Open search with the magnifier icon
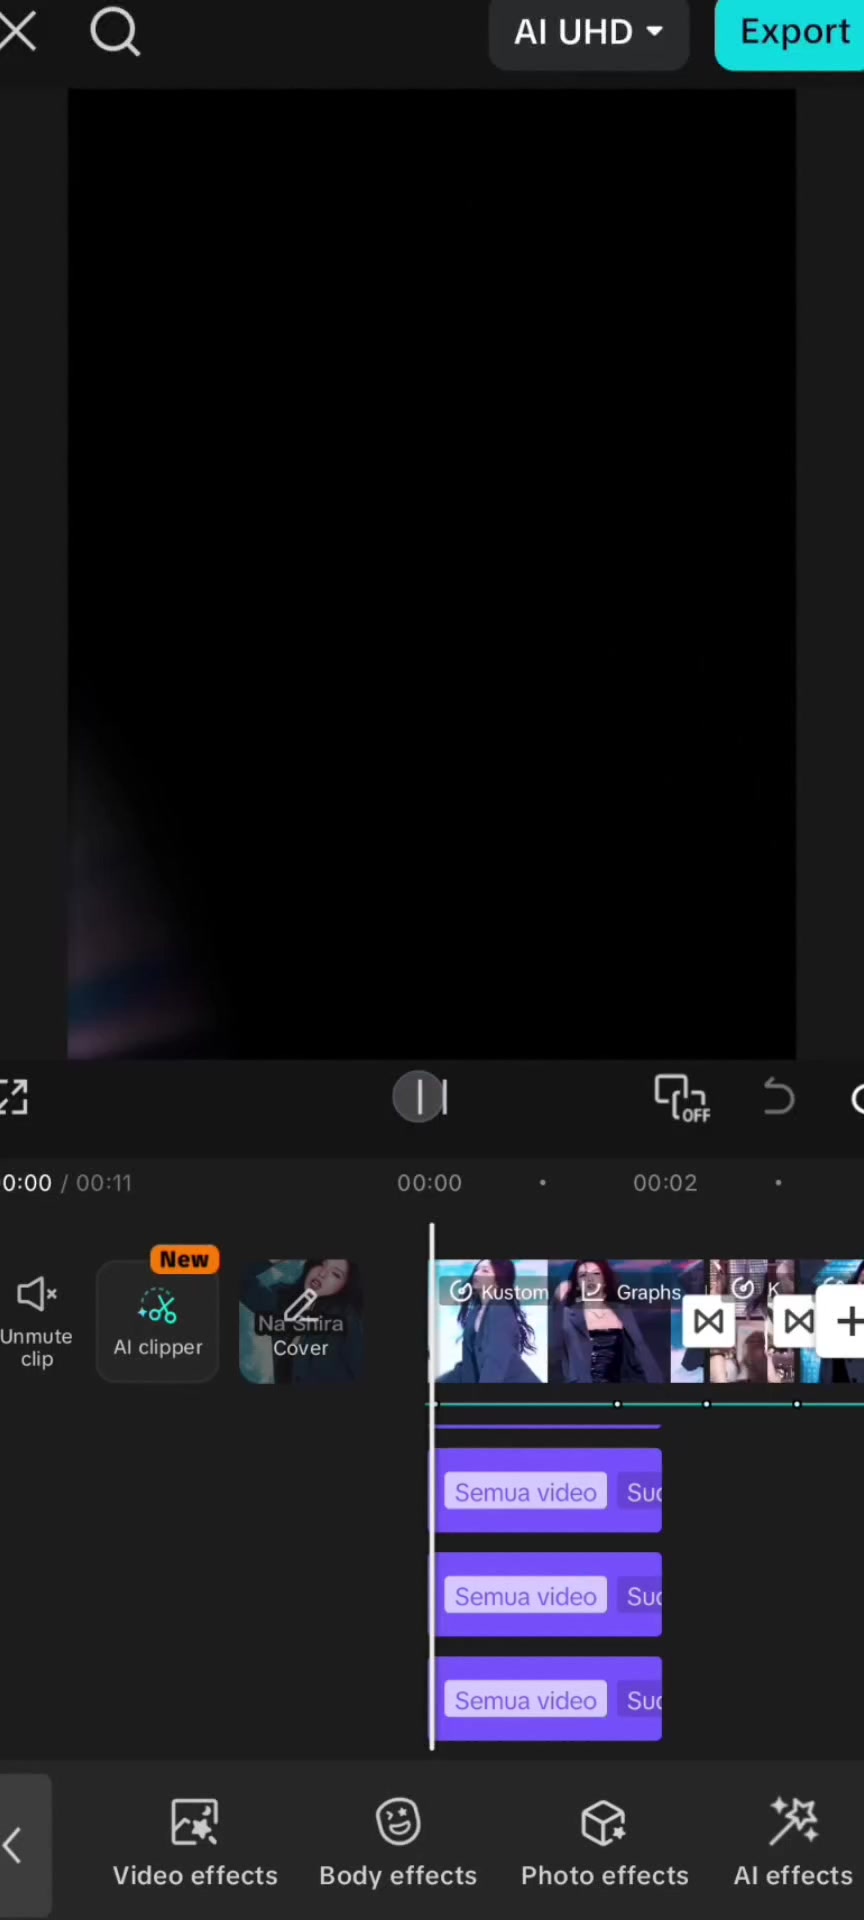The width and height of the screenshot is (864, 1920). point(115,32)
